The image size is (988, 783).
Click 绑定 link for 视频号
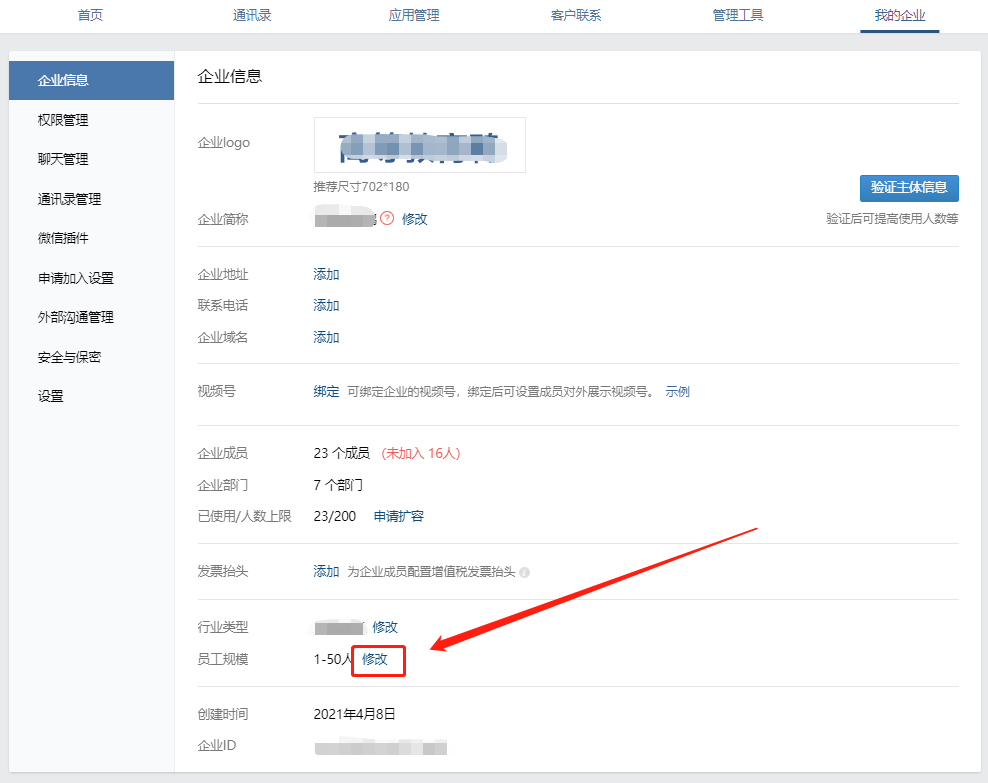tap(326, 391)
